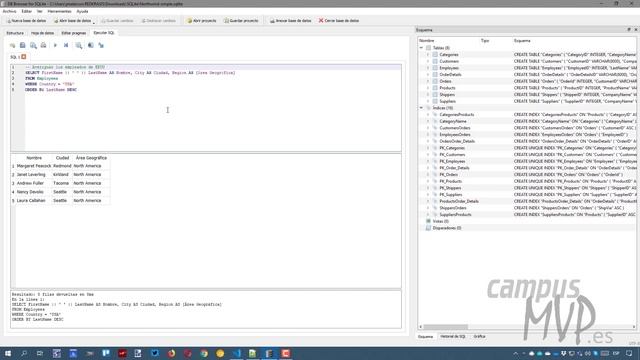Sort results by Ciudad column header
Screen dimensions: 640x360
[x=62, y=158]
